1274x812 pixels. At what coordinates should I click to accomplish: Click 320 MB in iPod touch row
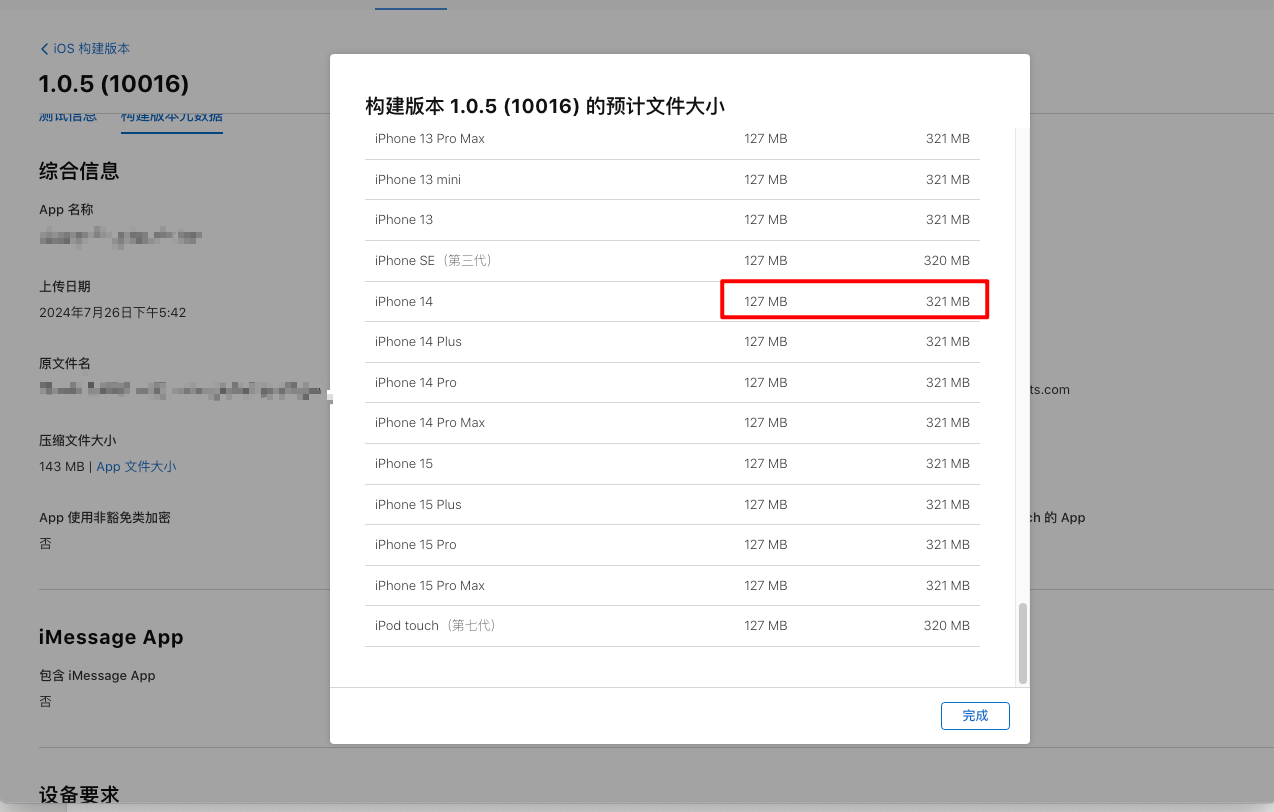click(947, 626)
